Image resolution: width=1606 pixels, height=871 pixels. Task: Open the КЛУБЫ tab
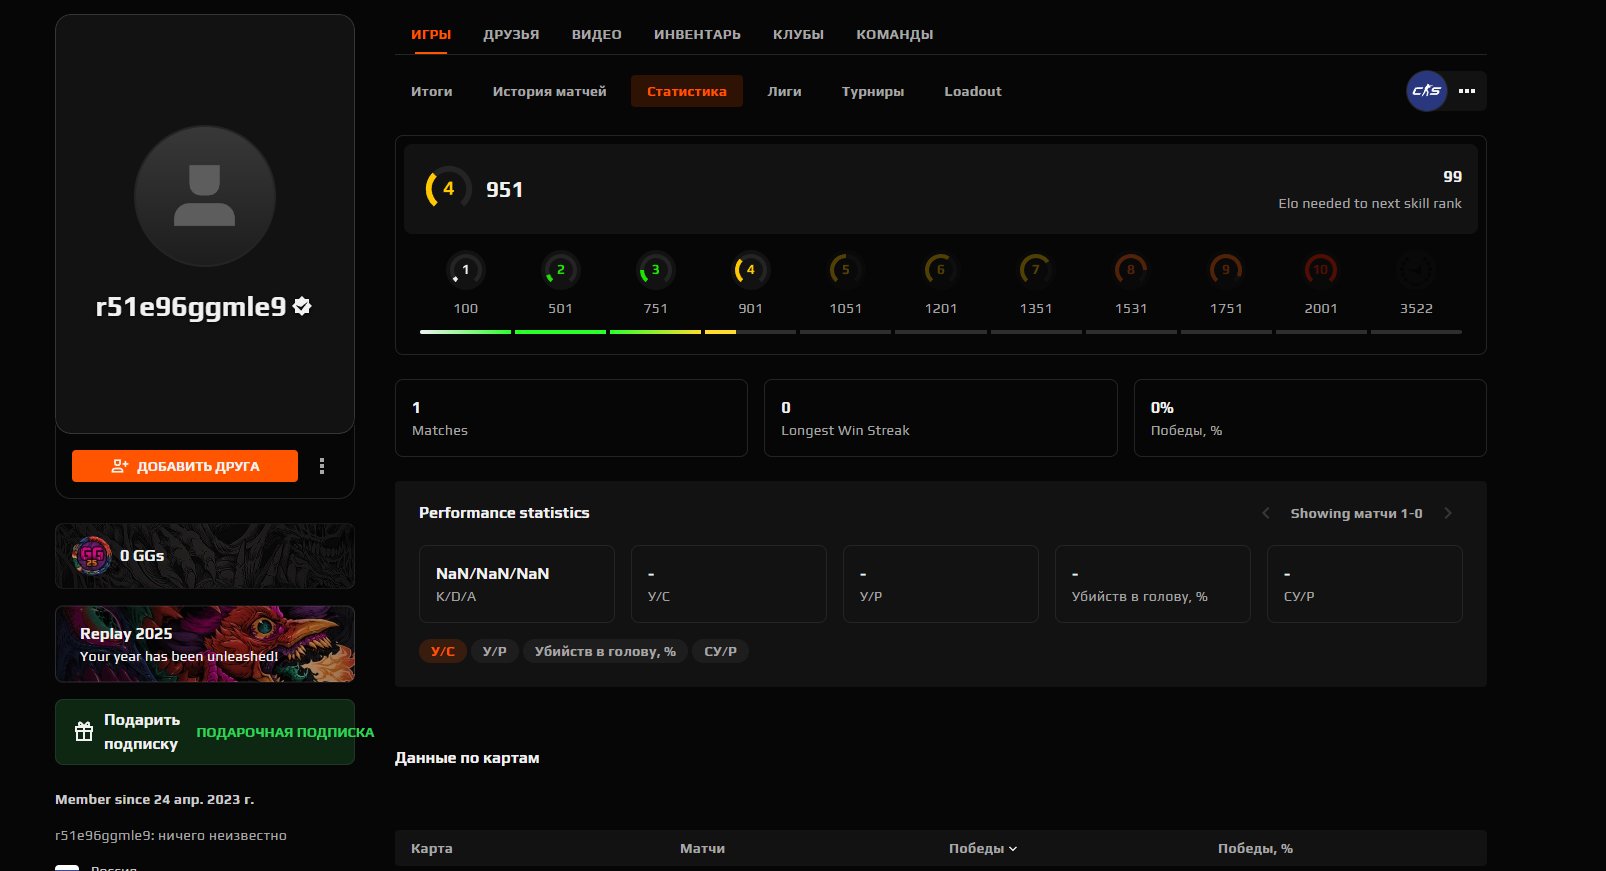798,34
